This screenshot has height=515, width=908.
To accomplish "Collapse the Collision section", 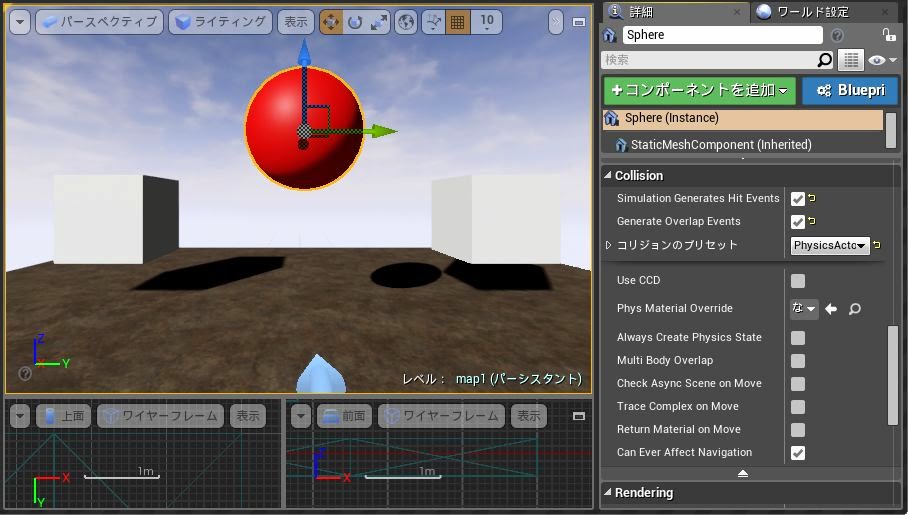I will point(608,176).
